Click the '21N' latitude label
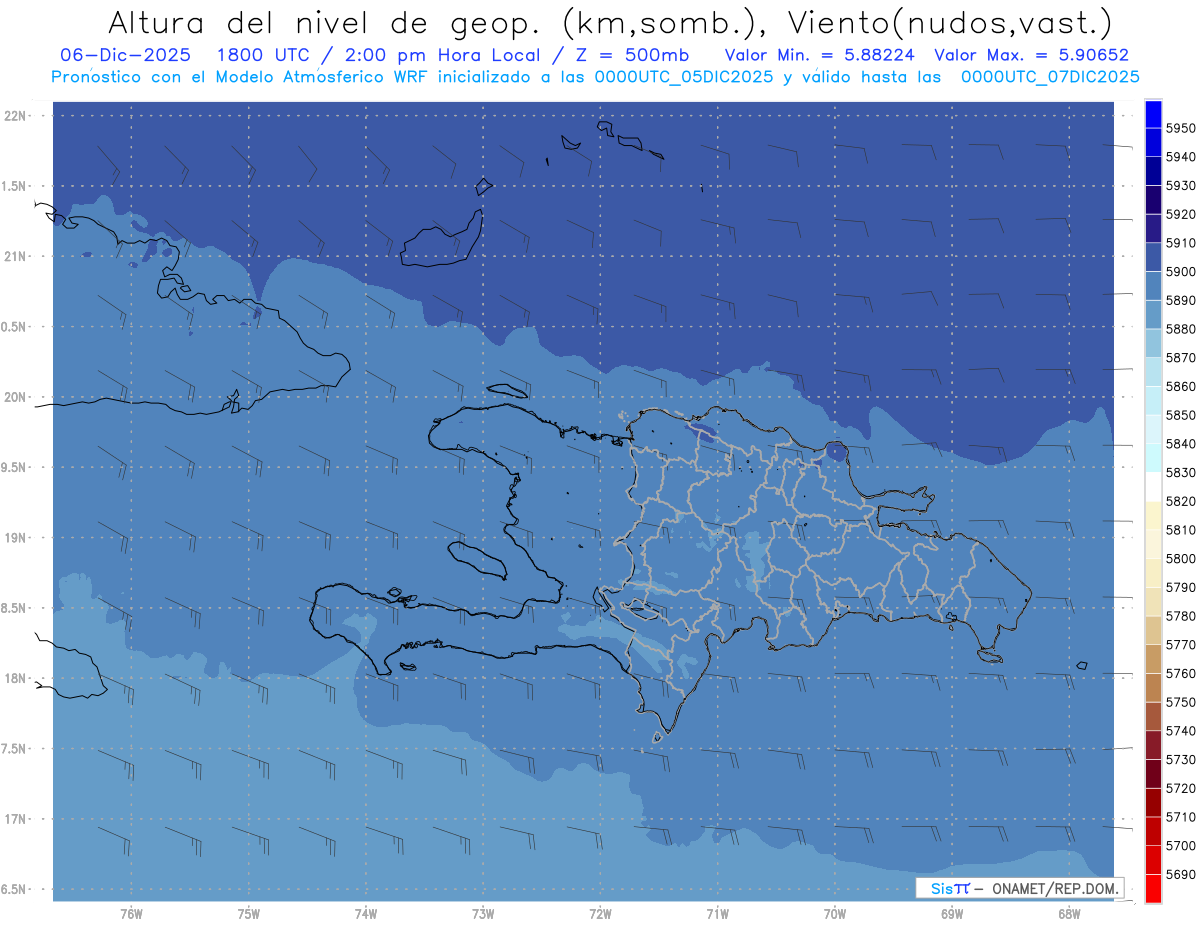The height and width of the screenshot is (927, 1200). click(x=15, y=257)
